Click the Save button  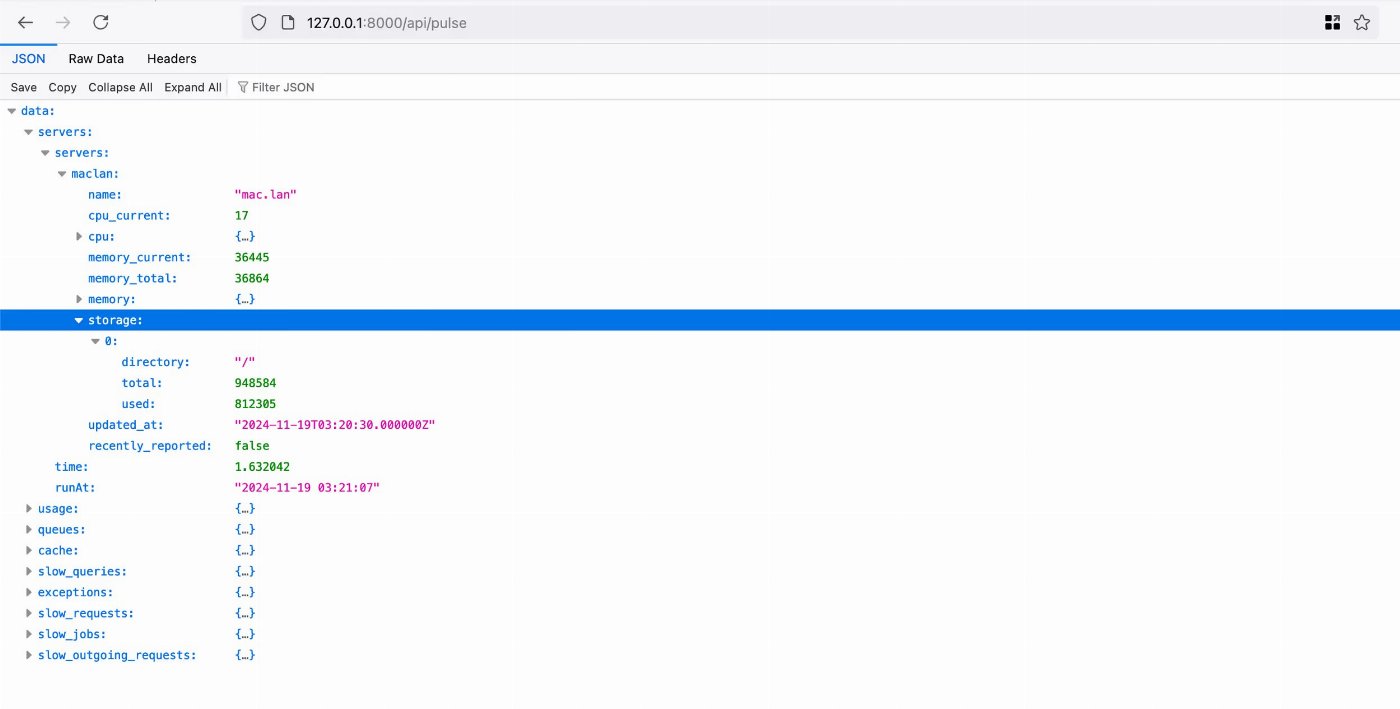[24, 87]
